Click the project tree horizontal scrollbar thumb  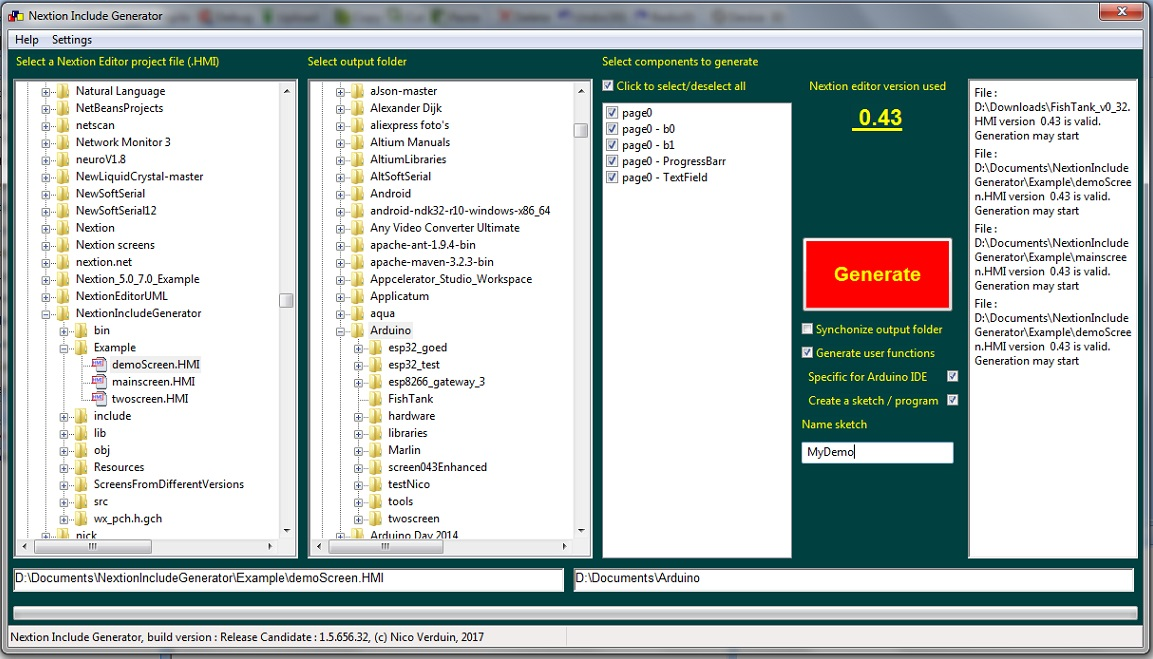(x=93, y=546)
